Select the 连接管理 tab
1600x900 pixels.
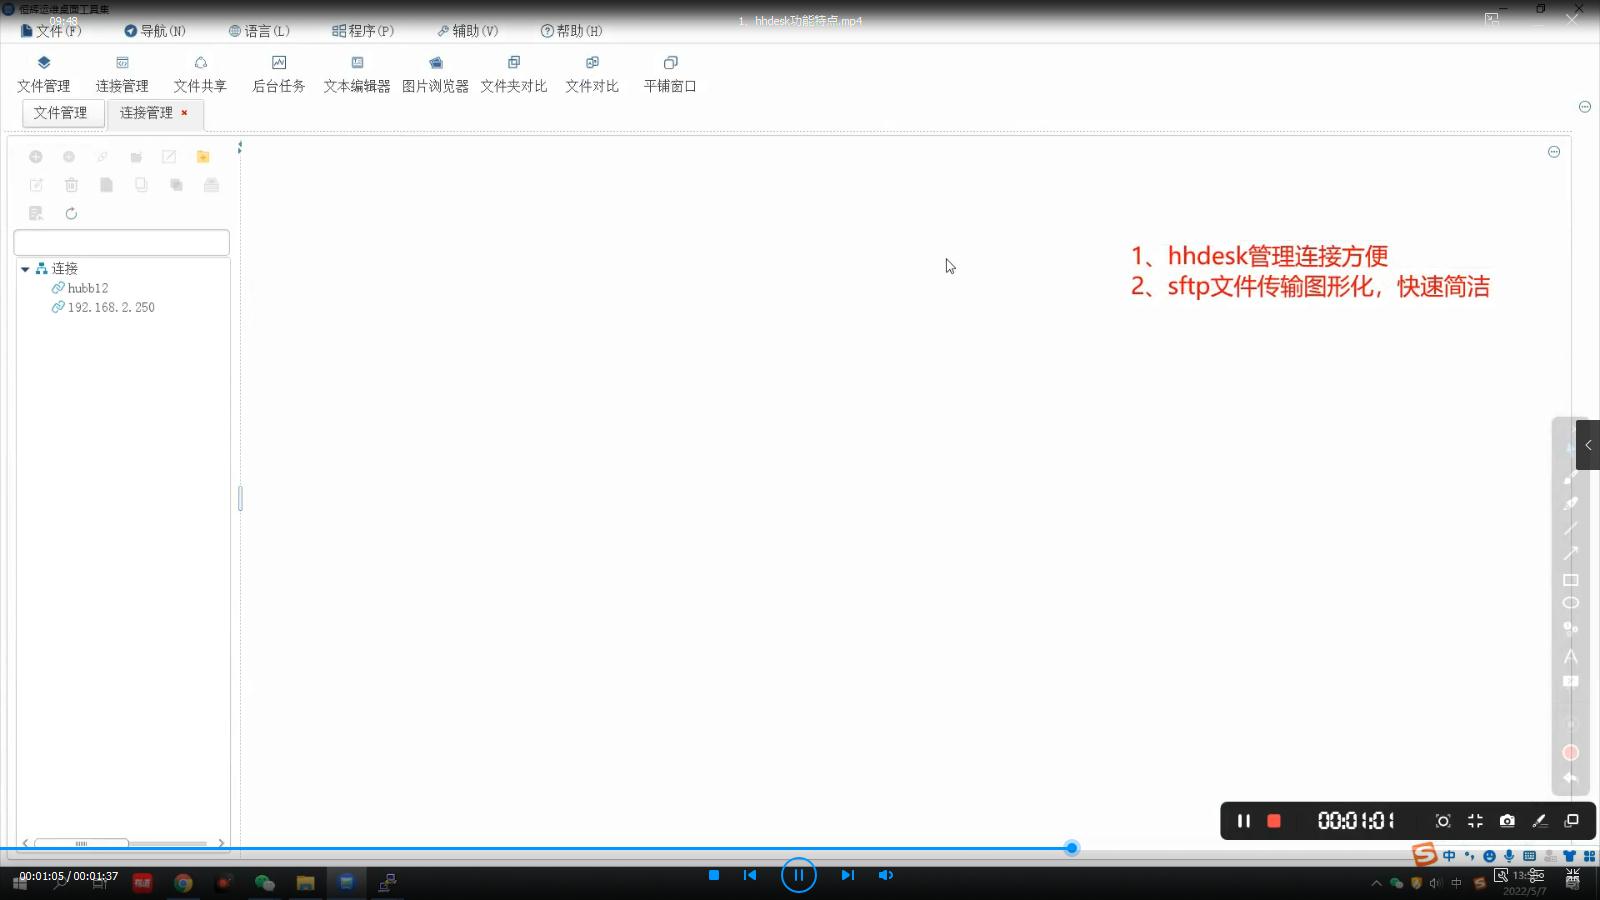146,113
